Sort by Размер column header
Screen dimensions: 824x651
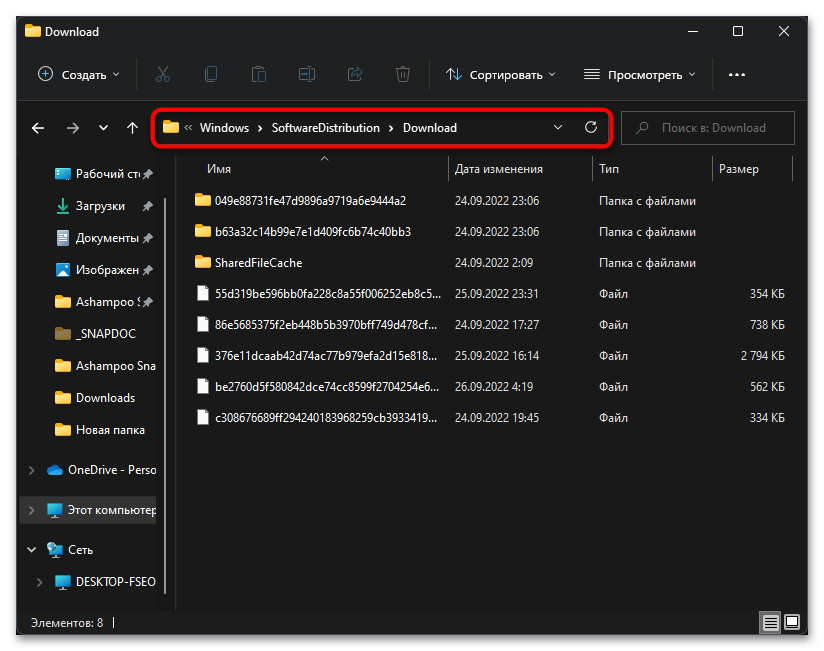739,169
